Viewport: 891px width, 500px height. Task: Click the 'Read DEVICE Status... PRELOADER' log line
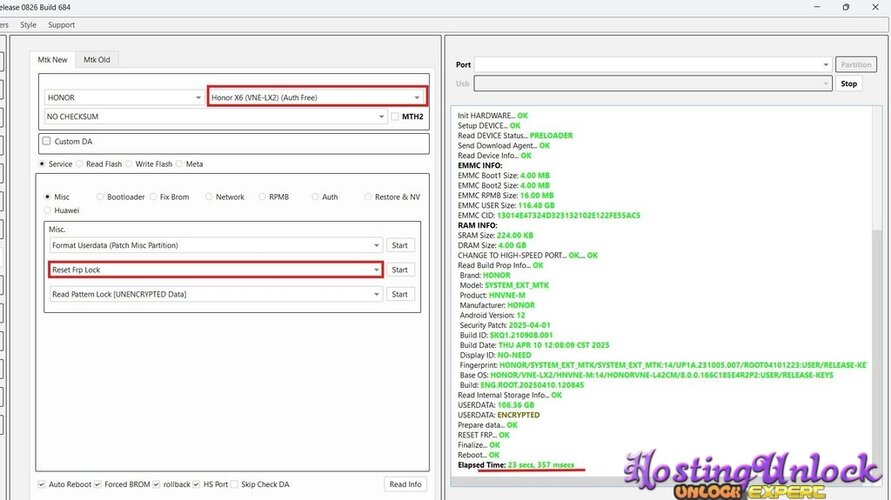[x=515, y=135]
